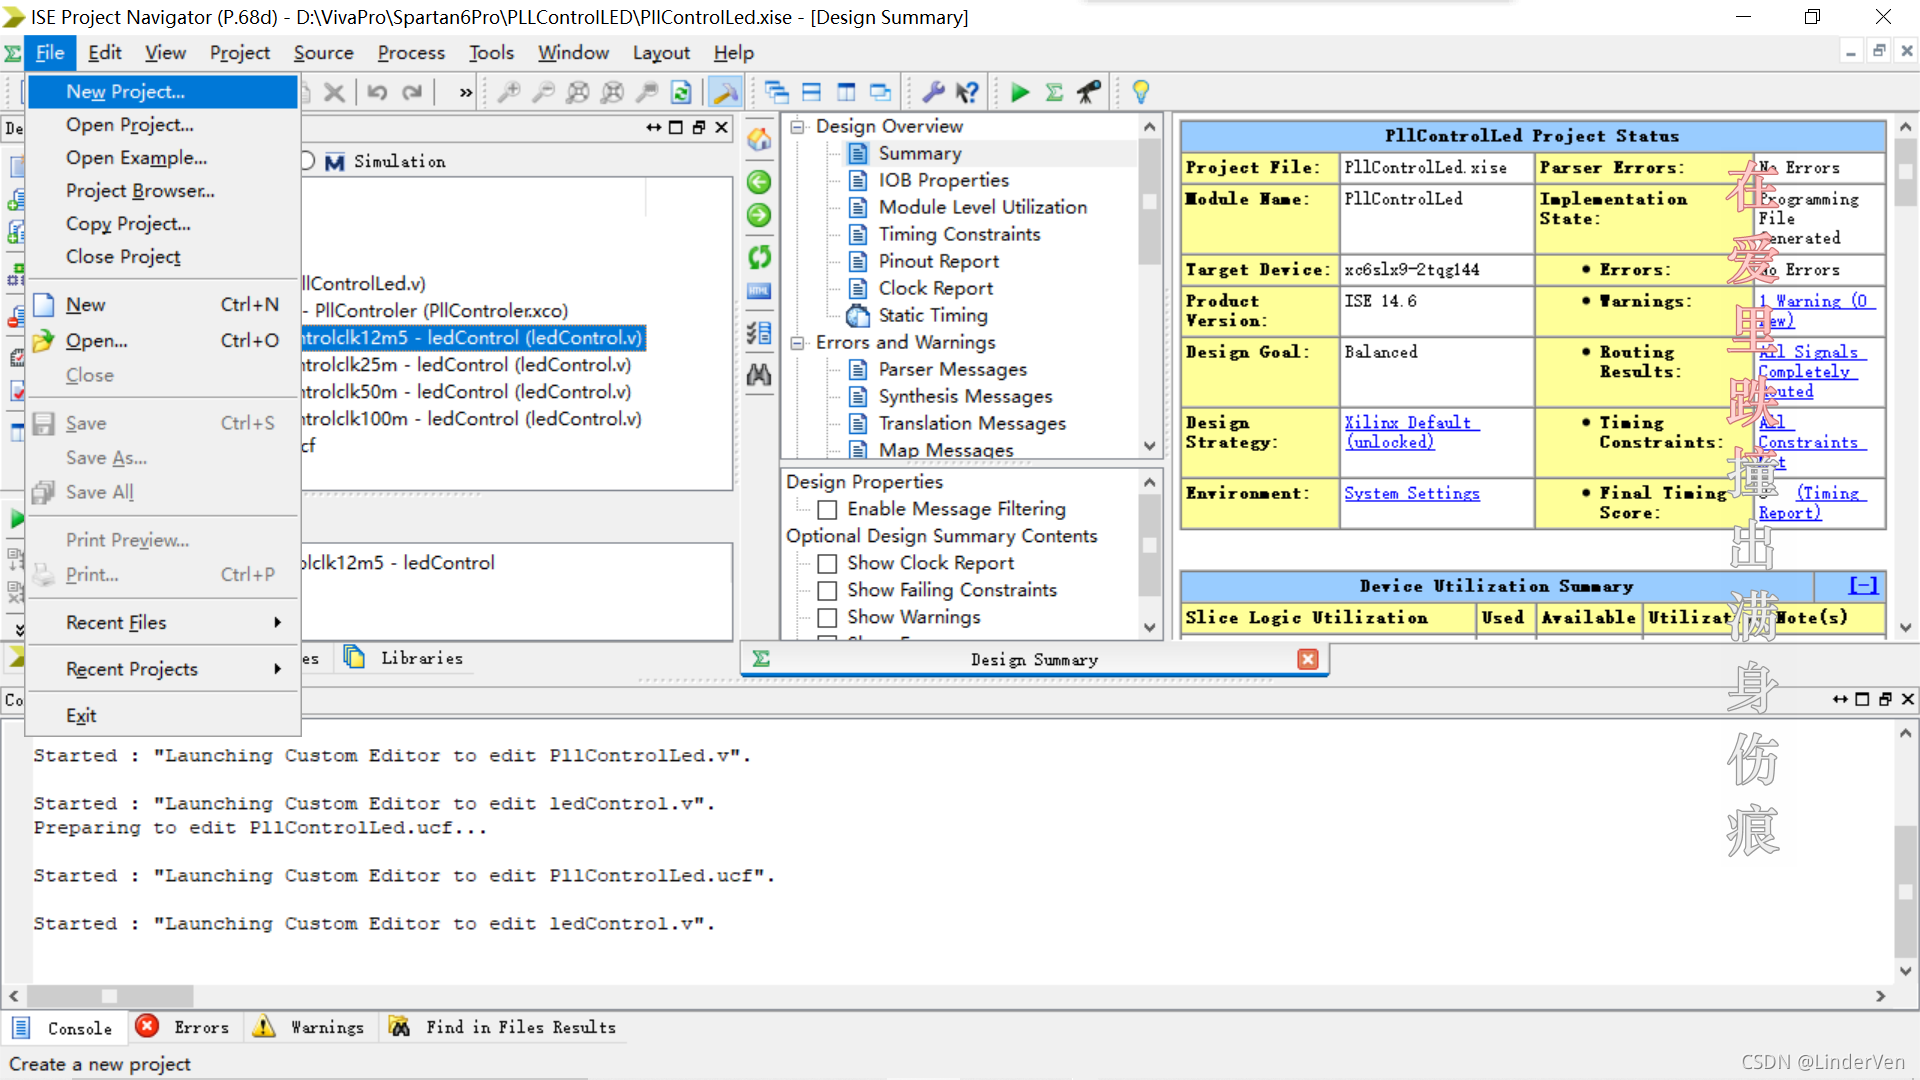Click the cascade windows toolbar icon

point(777,93)
